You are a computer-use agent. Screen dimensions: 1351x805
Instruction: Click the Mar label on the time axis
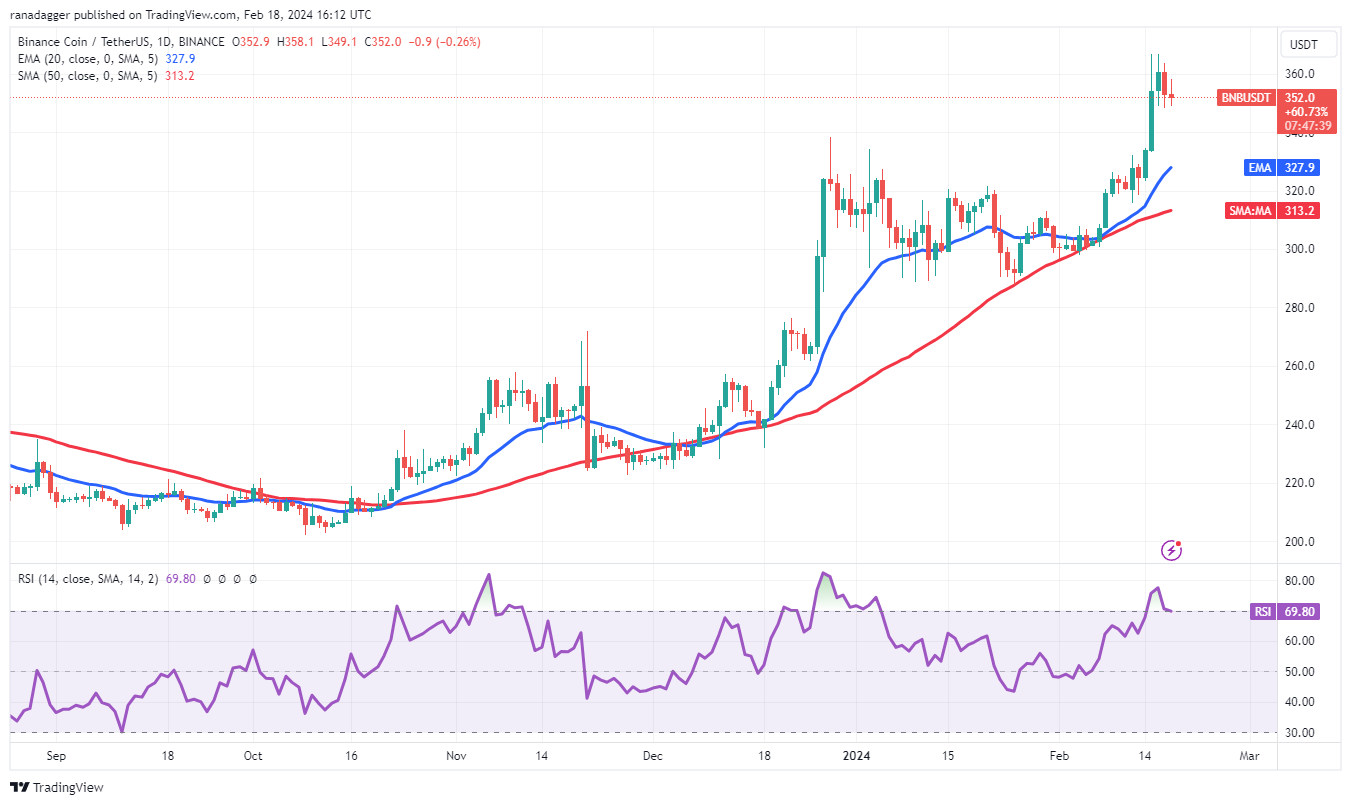pos(1249,757)
